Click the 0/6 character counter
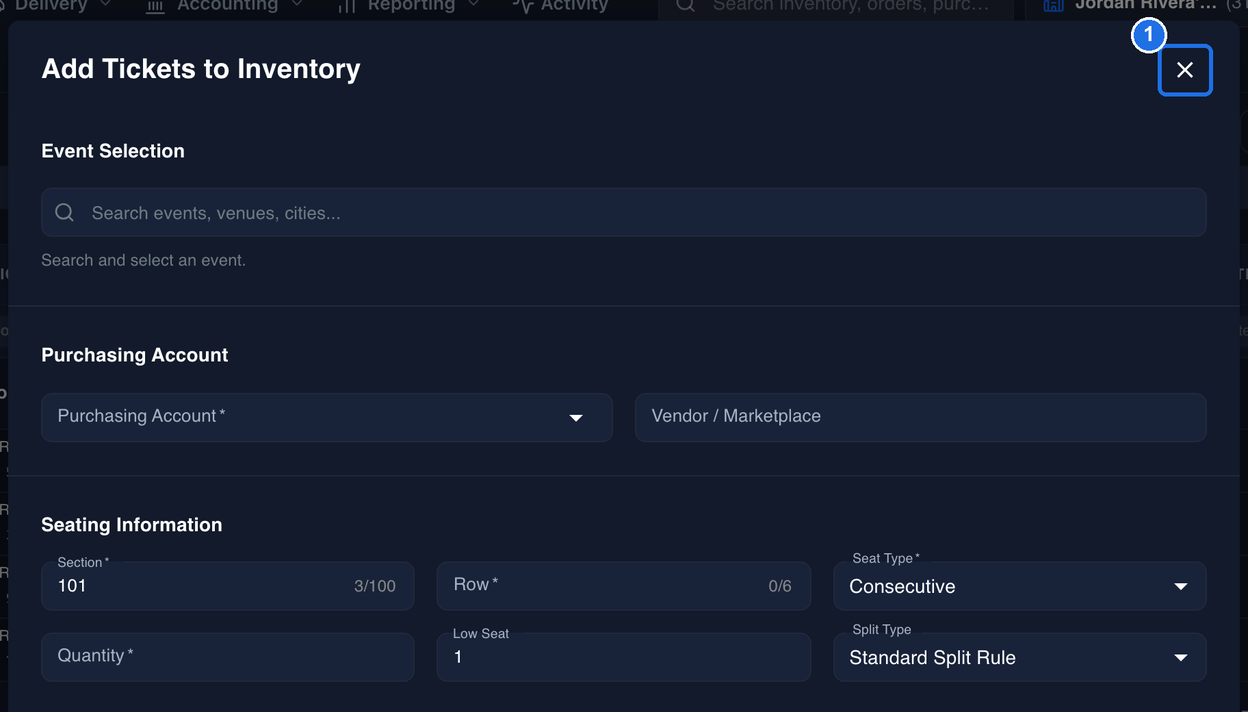Screen dimensions: 1248x712 [x=780, y=586]
